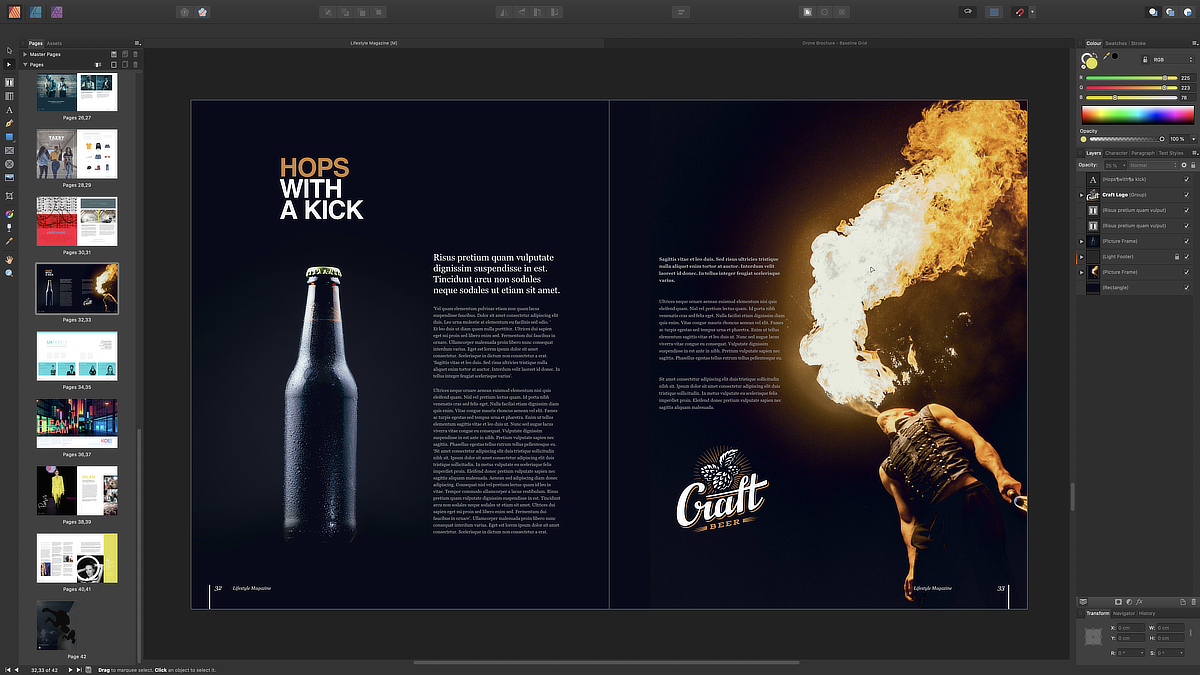Image resolution: width=1200 pixels, height=675 pixels.
Task: Open the Navigator panel tab
Action: [x=1123, y=613]
